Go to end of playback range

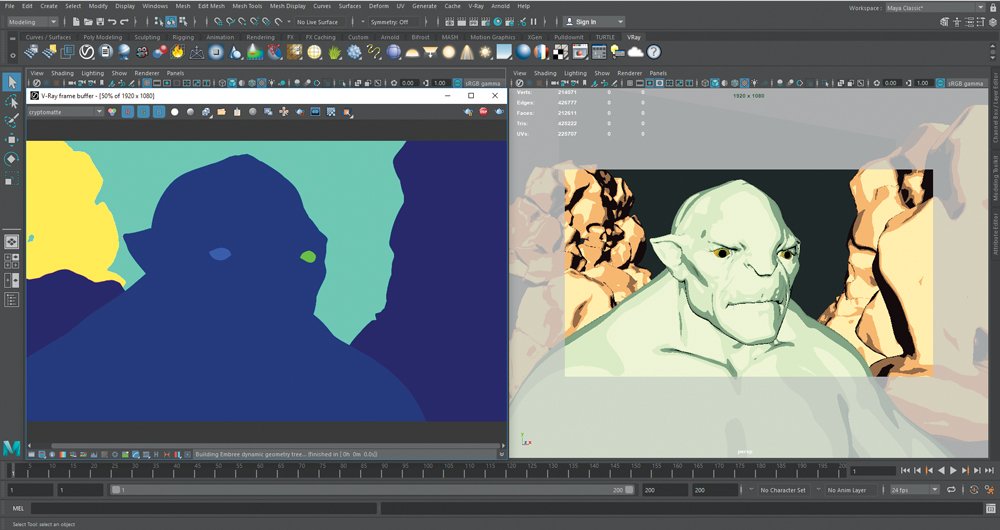point(989,471)
